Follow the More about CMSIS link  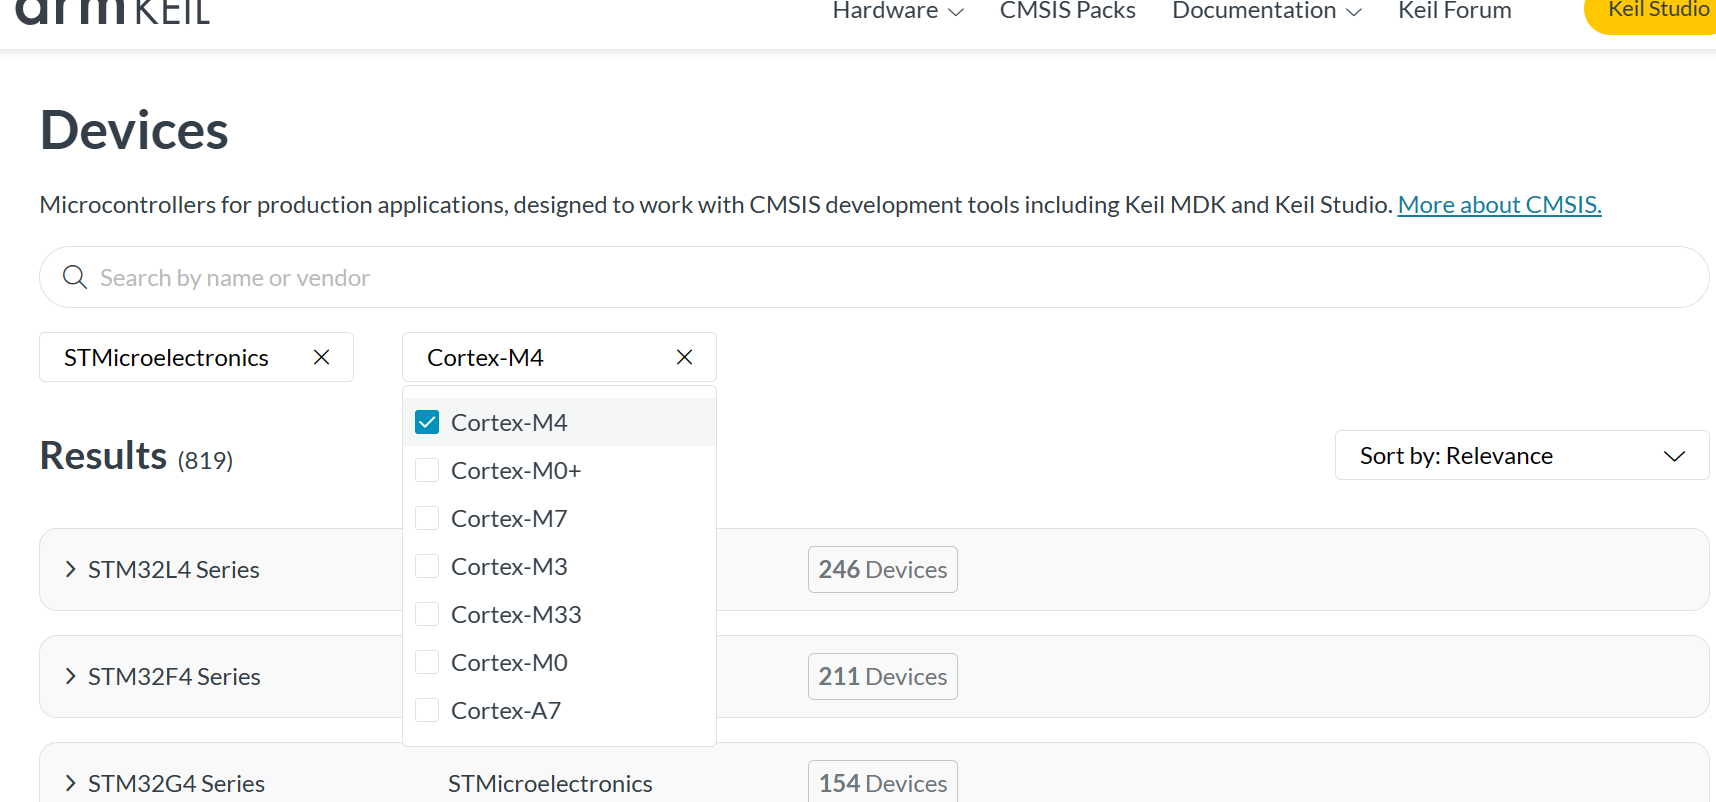[1499, 205]
